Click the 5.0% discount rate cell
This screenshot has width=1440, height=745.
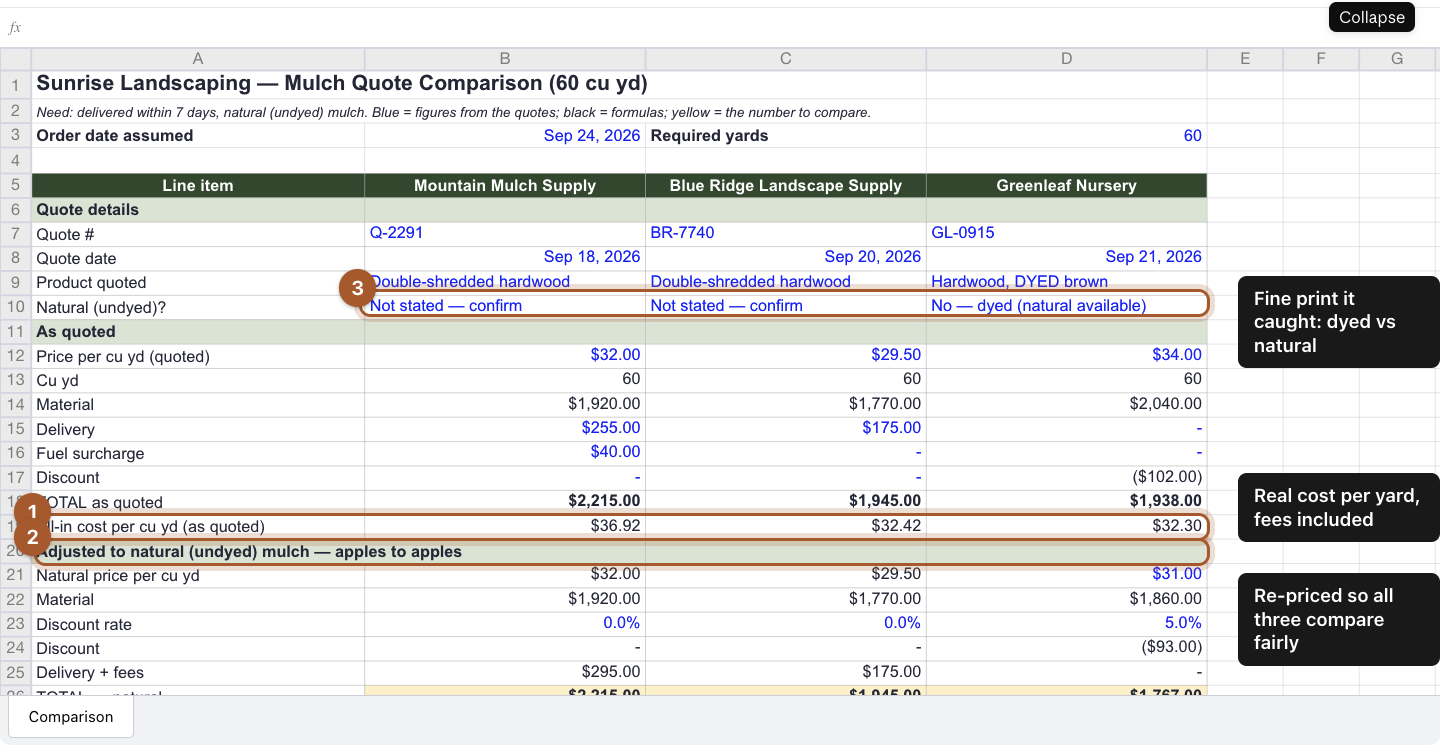tap(1067, 624)
